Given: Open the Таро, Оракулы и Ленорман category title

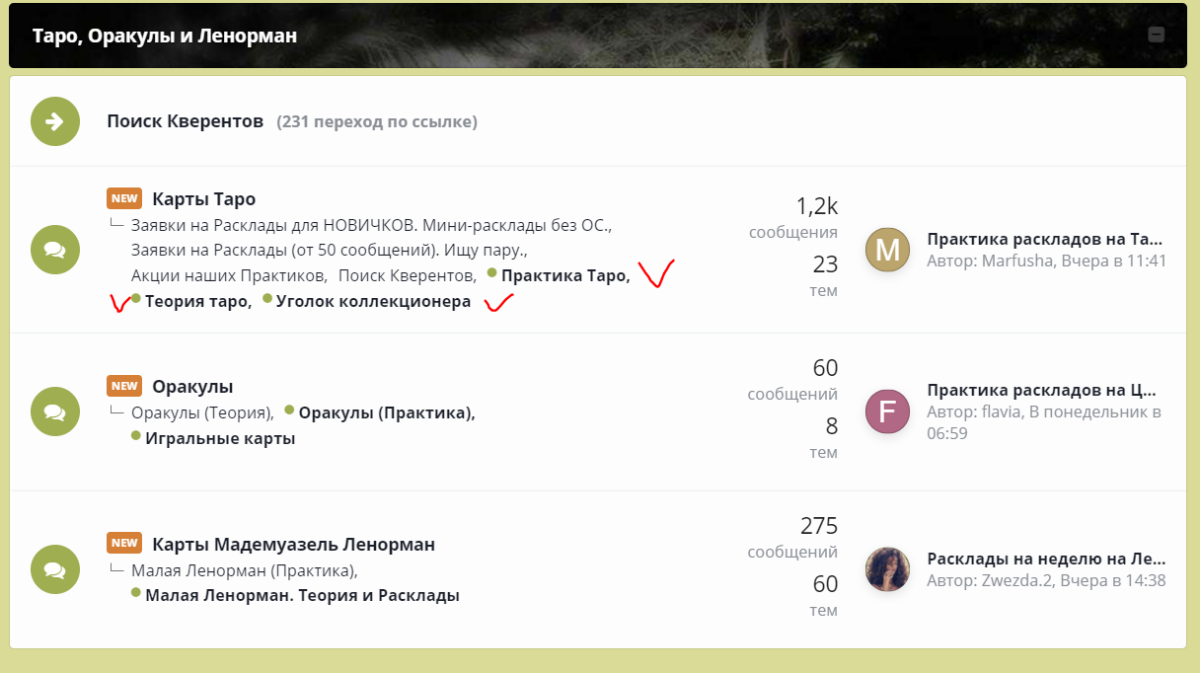Looking at the screenshot, I should (165, 35).
